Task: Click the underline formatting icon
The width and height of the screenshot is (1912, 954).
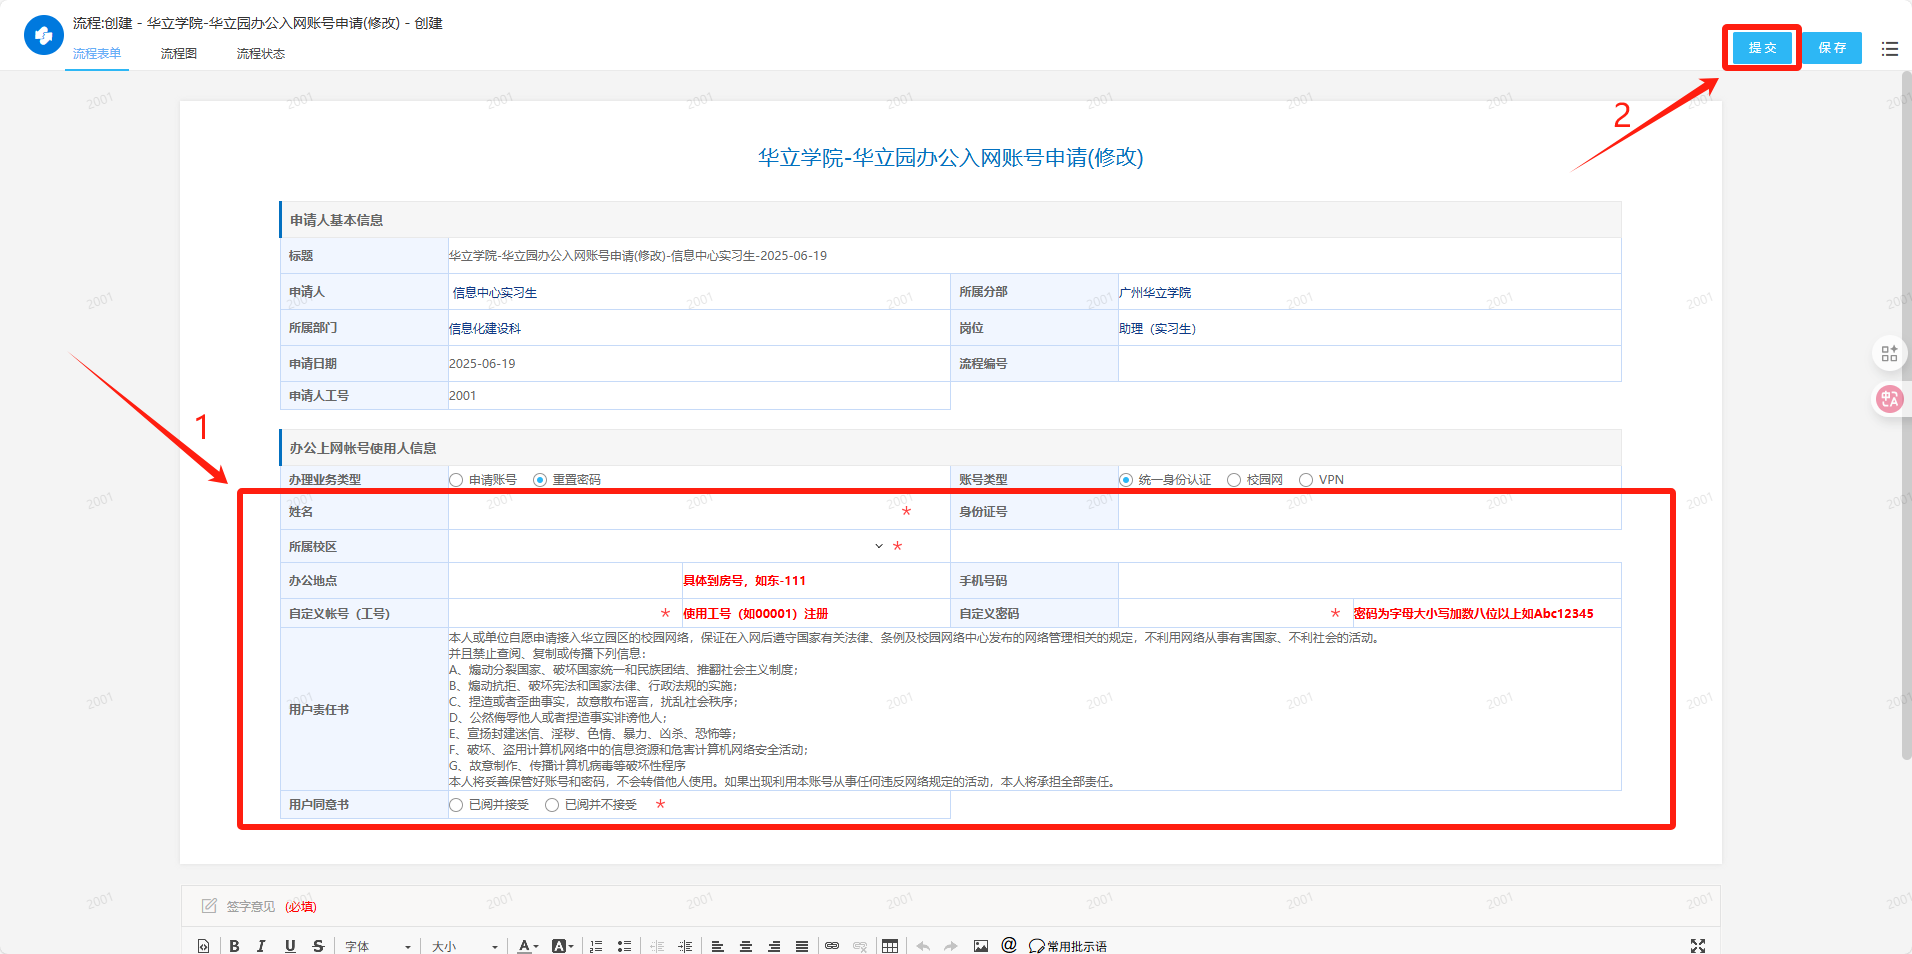Action: 290,946
